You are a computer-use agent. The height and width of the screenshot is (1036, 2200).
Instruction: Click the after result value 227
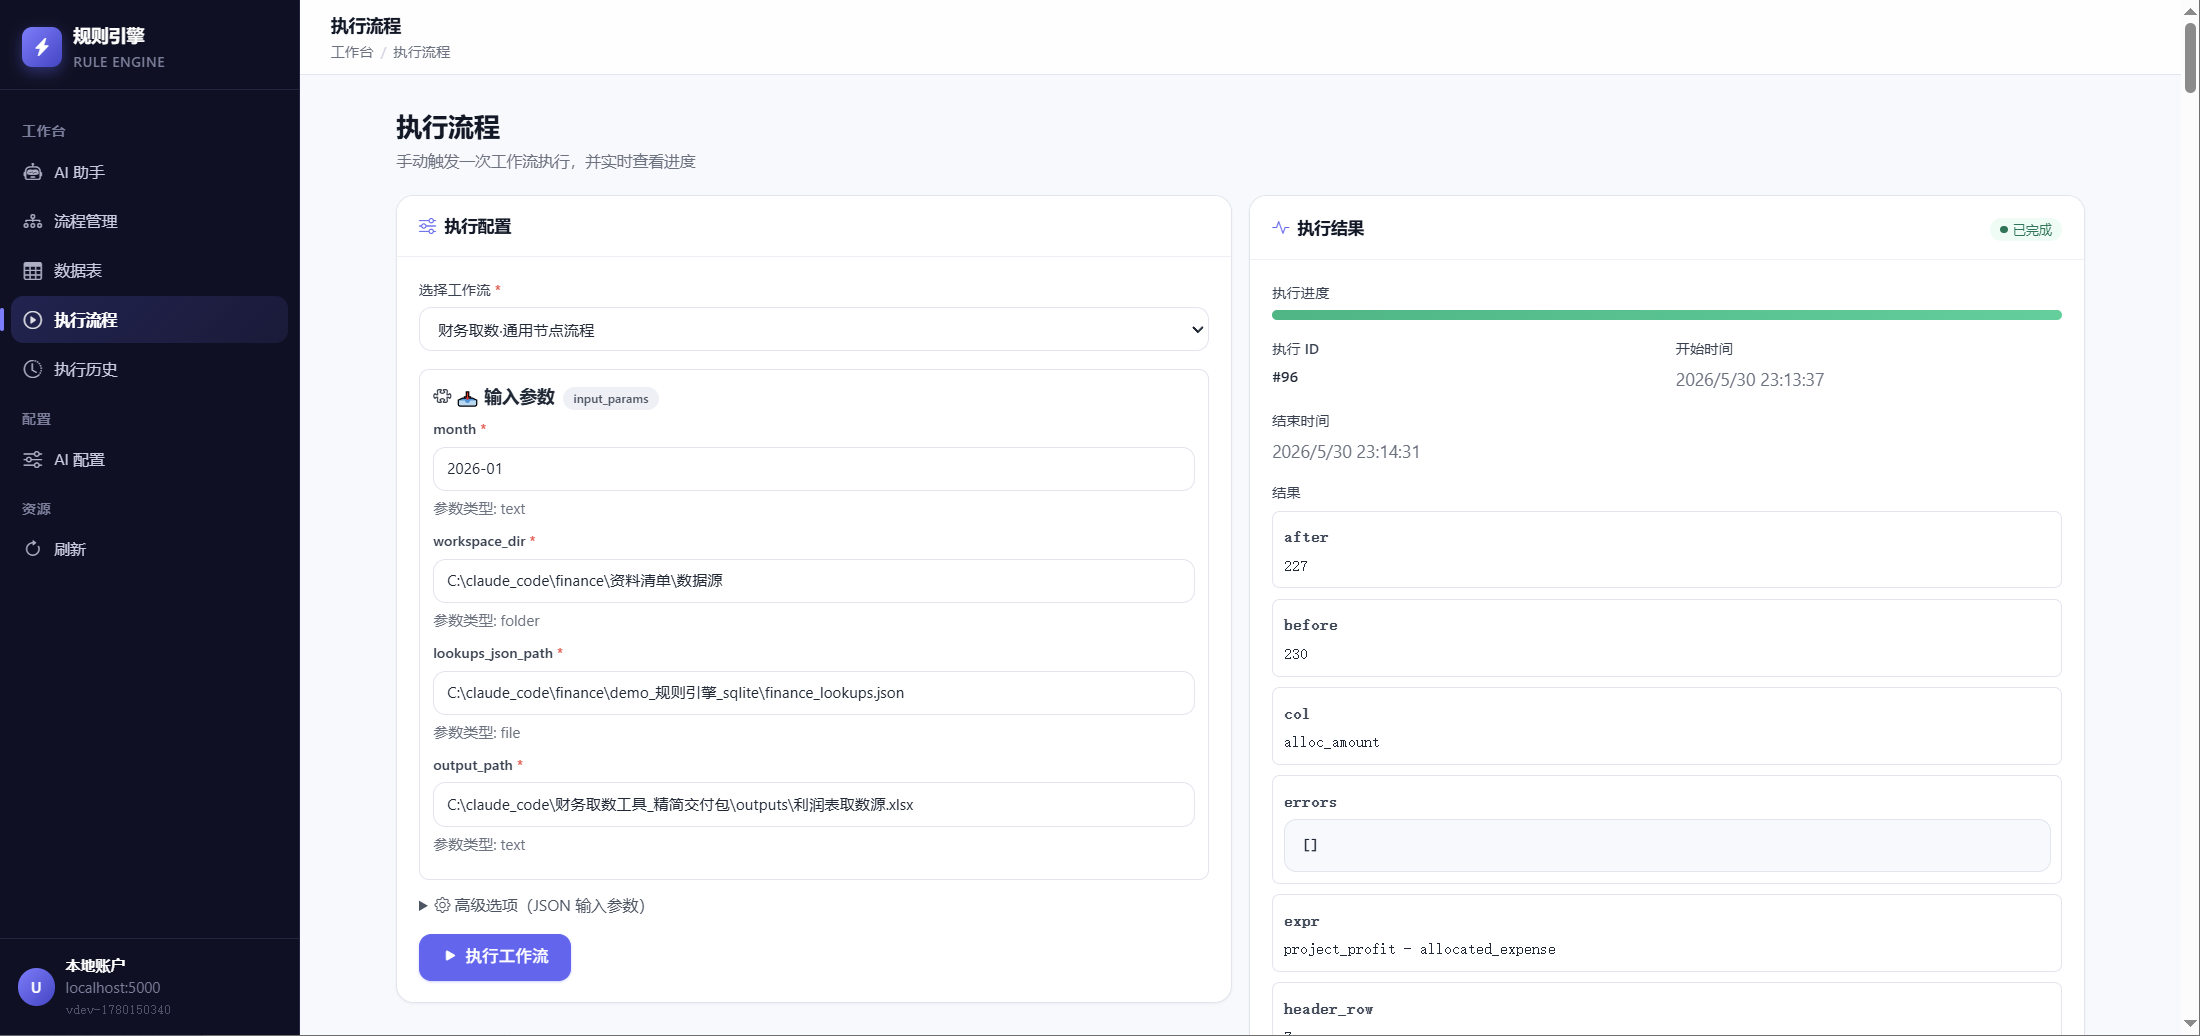pyautogui.click(x=1296, y=566)
